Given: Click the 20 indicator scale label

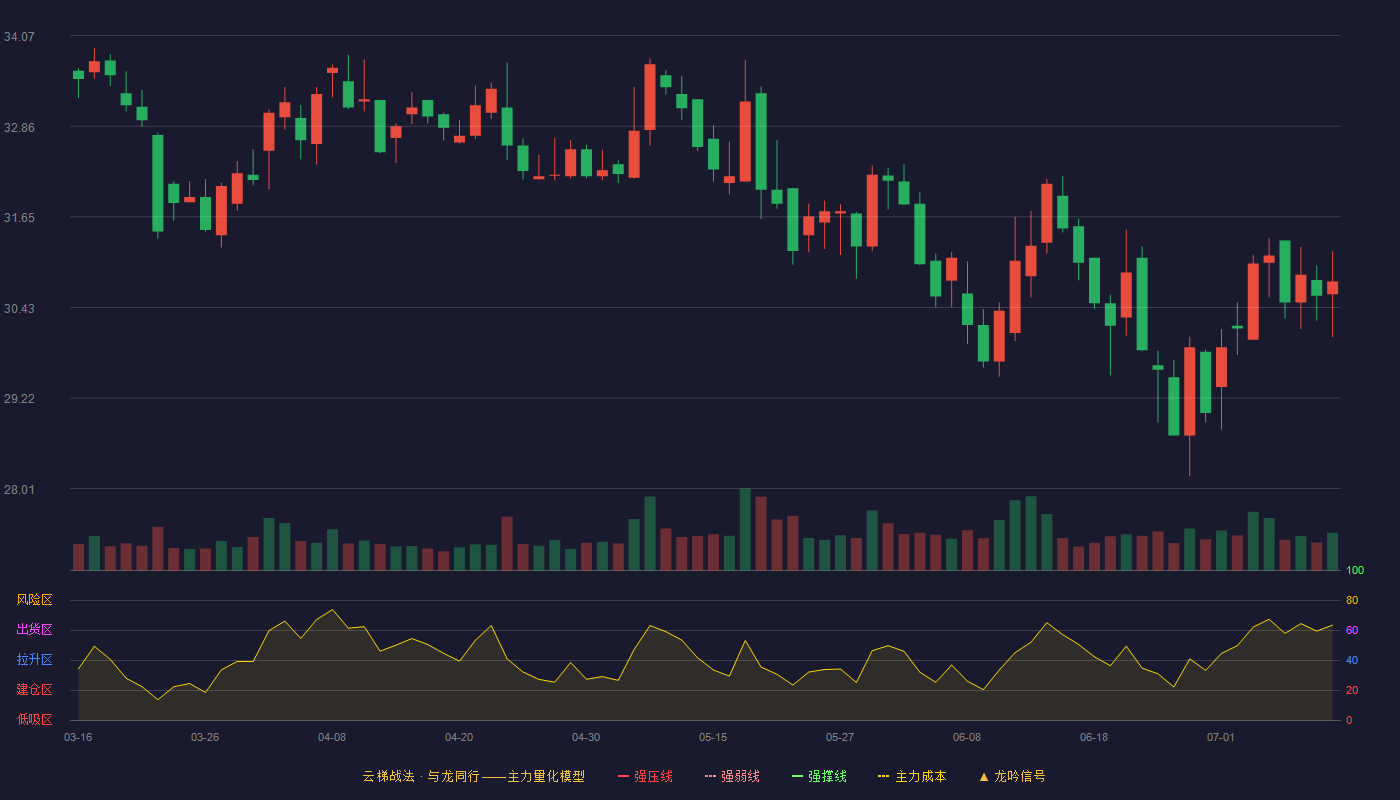Looking at the screenshot, I should click(x=1352, y=690).
